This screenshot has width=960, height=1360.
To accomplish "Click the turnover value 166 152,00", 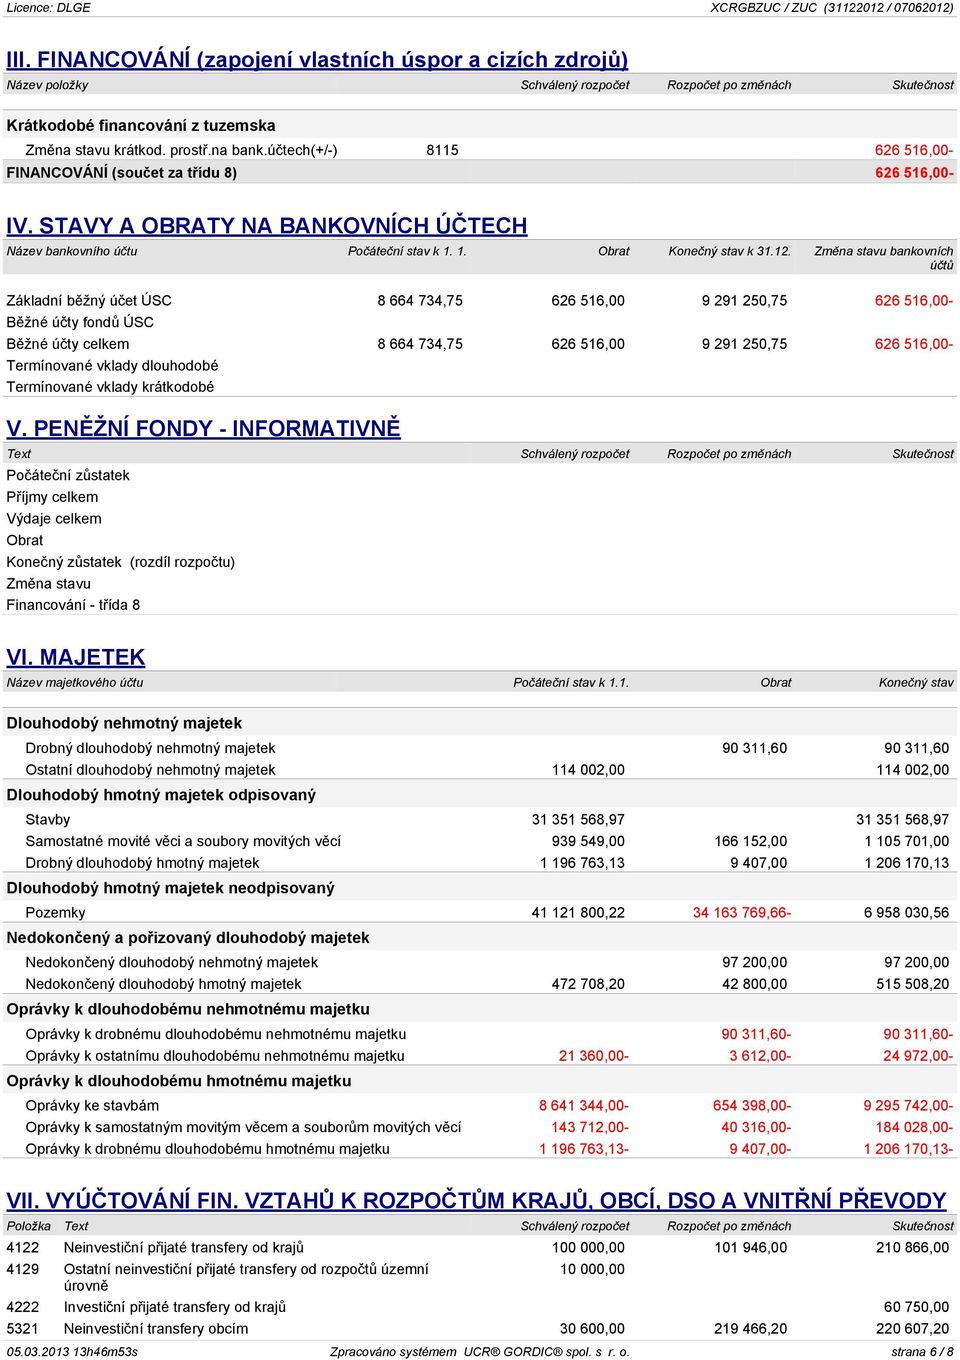I will (750, 842).
